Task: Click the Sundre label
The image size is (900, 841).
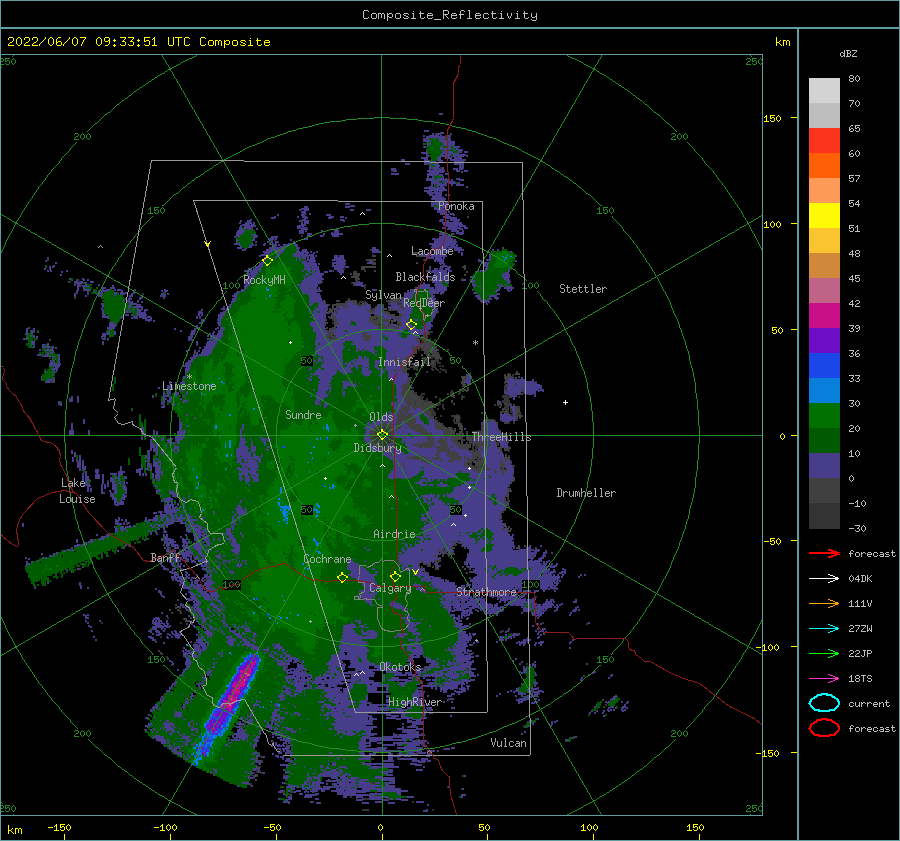Action: click(x=303, y=414)
